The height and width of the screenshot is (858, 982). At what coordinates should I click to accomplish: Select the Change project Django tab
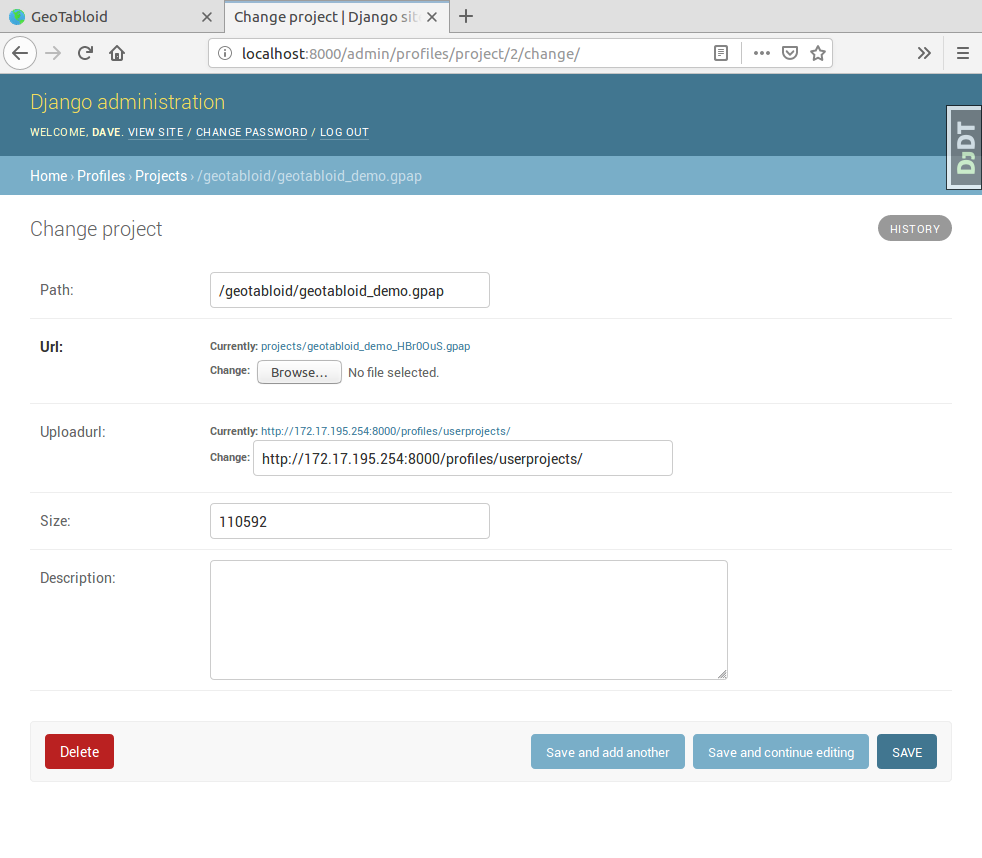(x=337, y=17)
